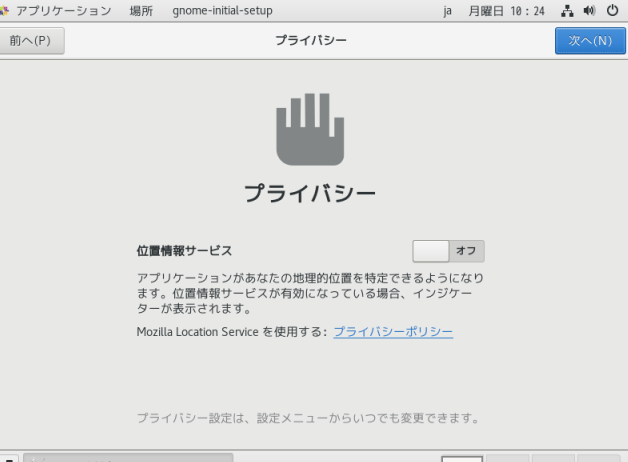The image size is (628, 462).
Task: Open the gnome-initial-setup app menu
Action: (x=222, y=11)
